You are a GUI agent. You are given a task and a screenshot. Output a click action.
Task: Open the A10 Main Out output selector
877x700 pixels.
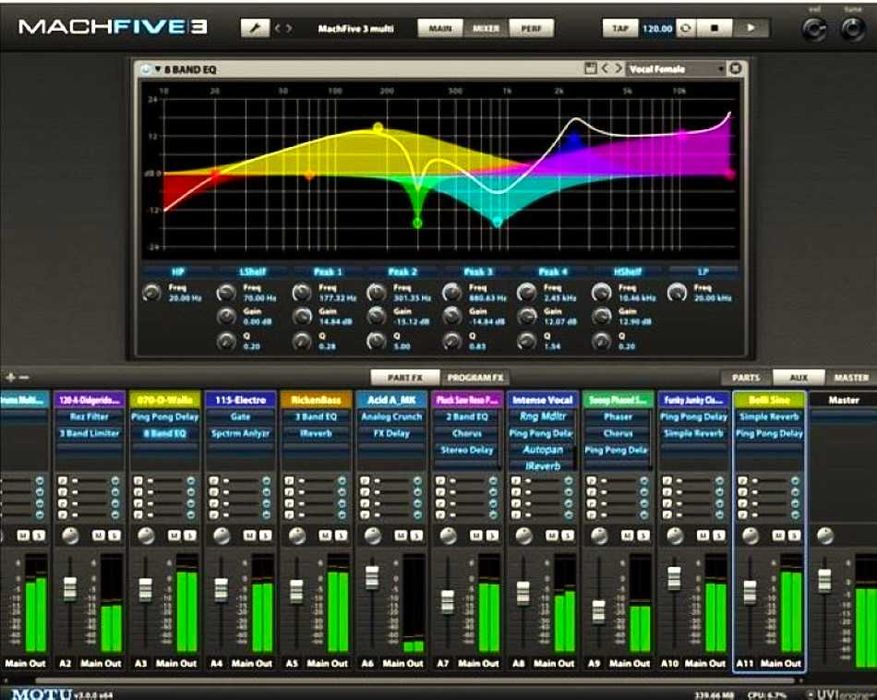coord(705,664)
